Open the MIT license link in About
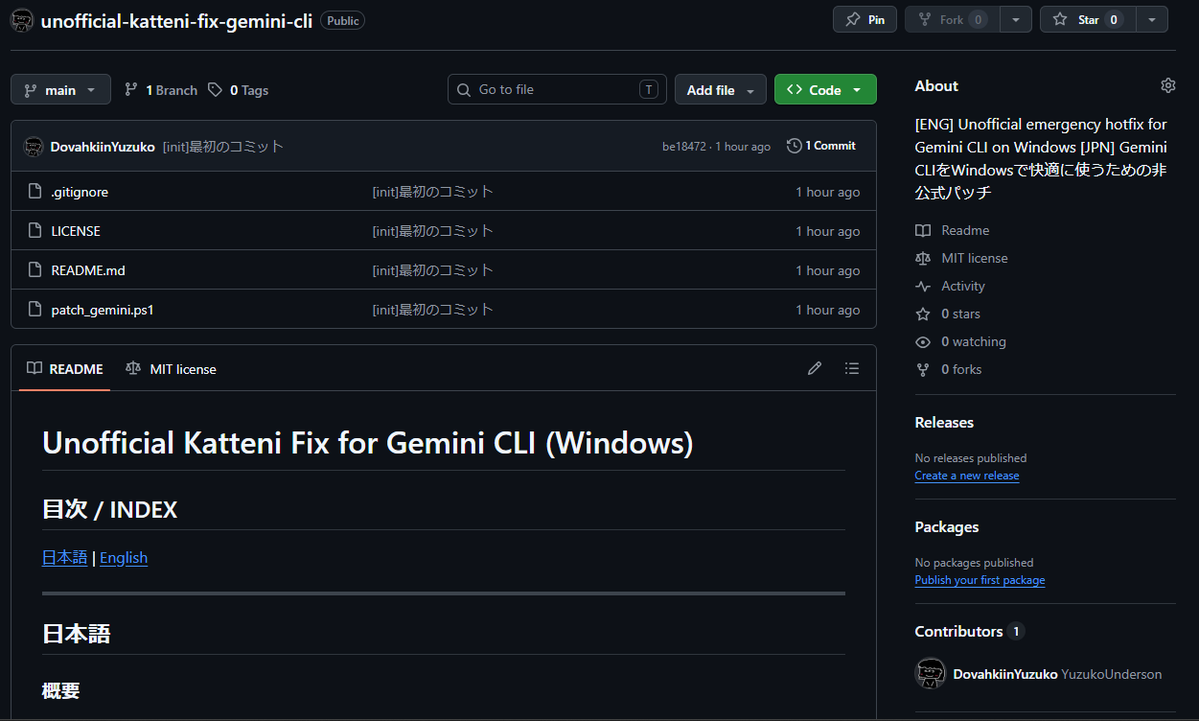The height and width of the screenshot is (721, 1199). click(974, 258)
